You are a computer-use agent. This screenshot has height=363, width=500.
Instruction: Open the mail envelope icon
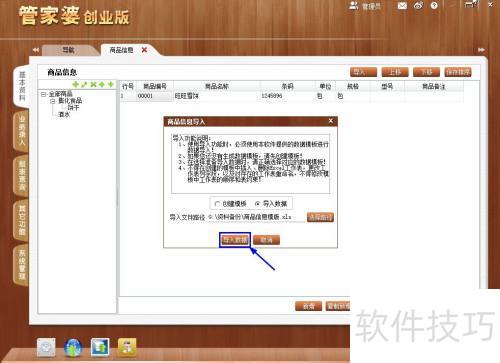(402, 6)
